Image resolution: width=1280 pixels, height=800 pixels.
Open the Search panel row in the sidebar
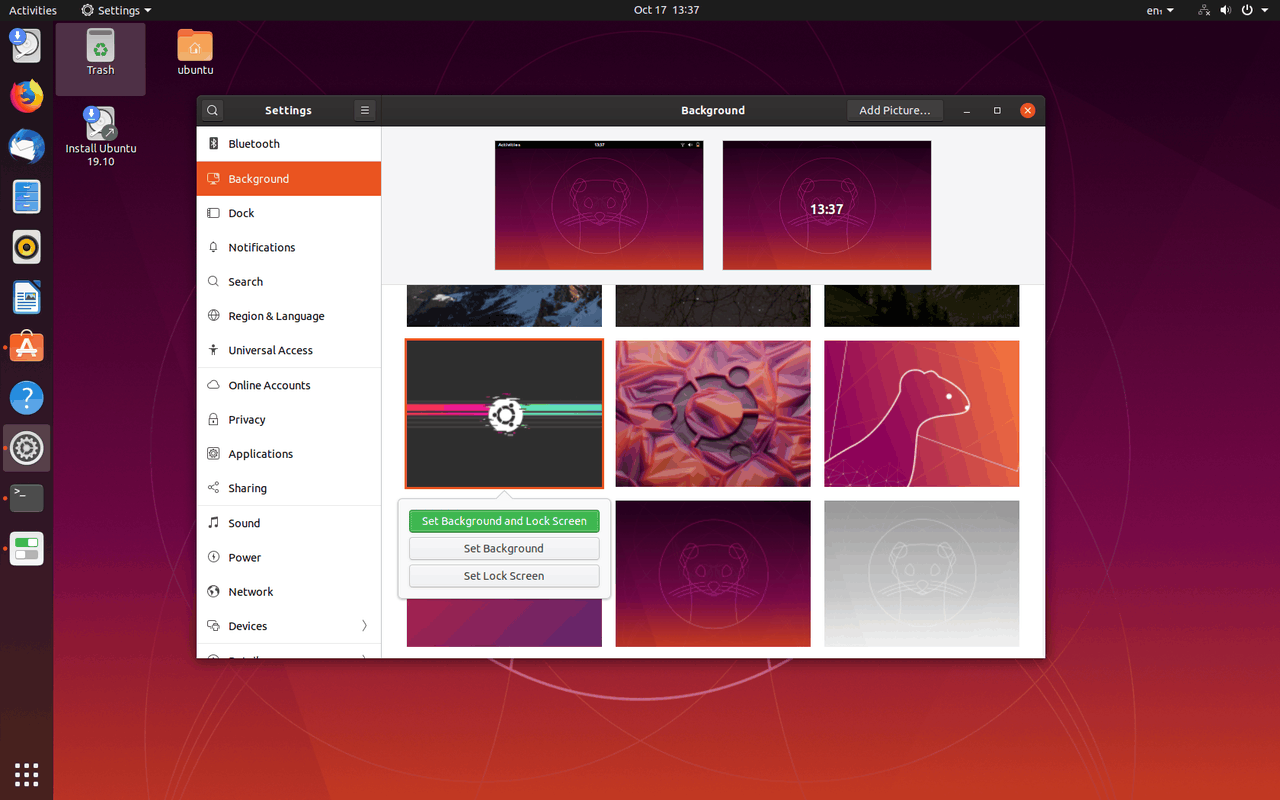tap(289, 282)
